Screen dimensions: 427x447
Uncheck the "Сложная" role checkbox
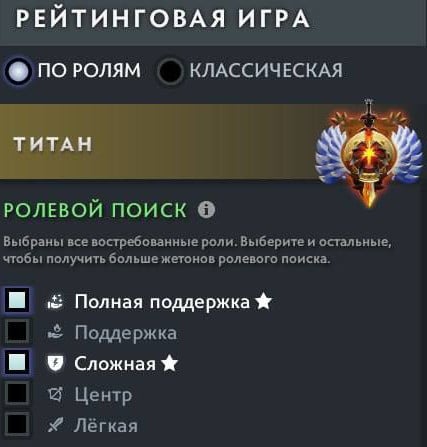[x=17, y=362]
